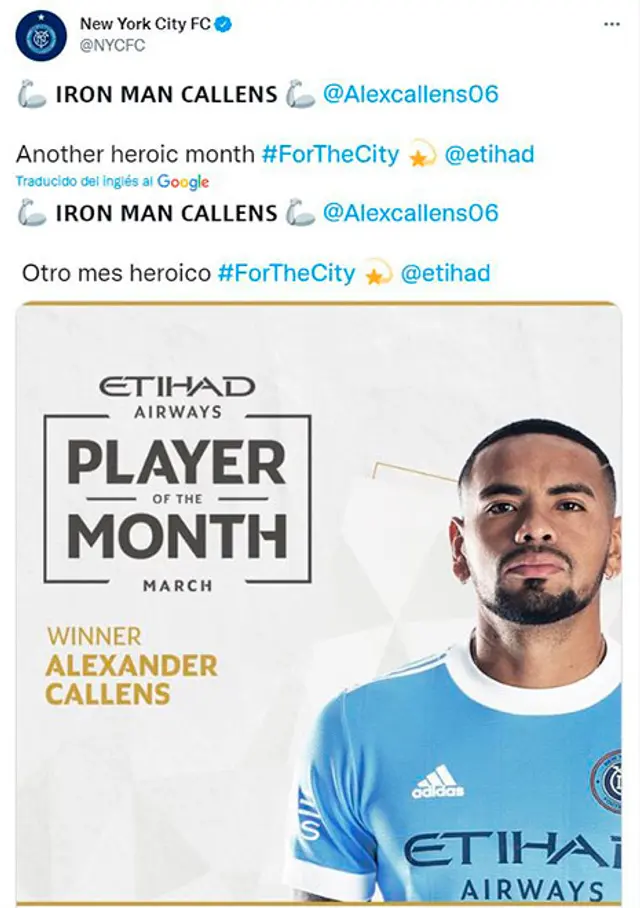Click the adidas logo on the jersey
Image resolution: width=640 pixels, height=908 pixels.
438,781
